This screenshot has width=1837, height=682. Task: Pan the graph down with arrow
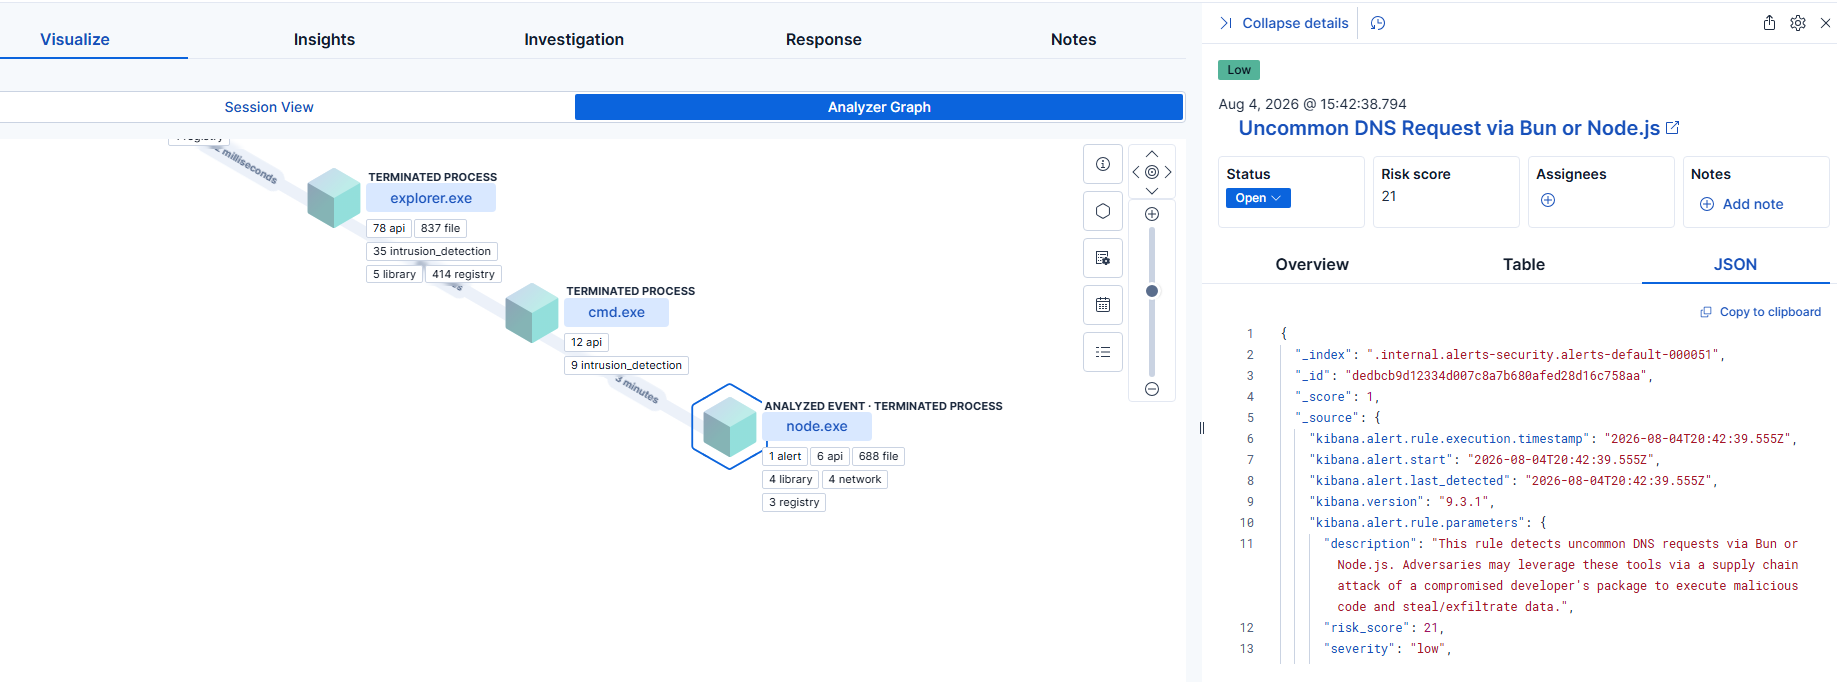click(x=1152, y=191)
